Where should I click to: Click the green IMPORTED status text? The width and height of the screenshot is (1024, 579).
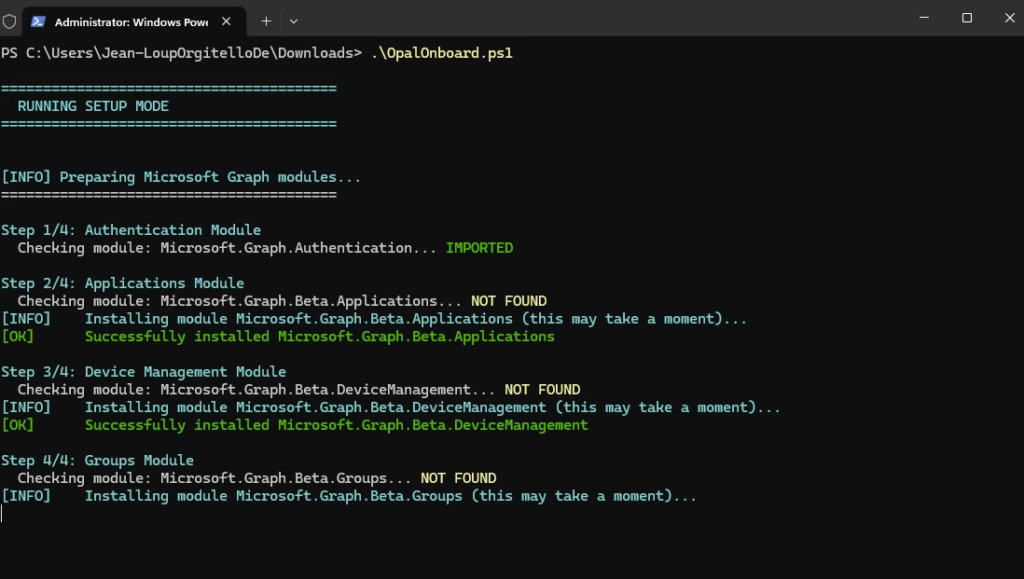click(479, 248)
